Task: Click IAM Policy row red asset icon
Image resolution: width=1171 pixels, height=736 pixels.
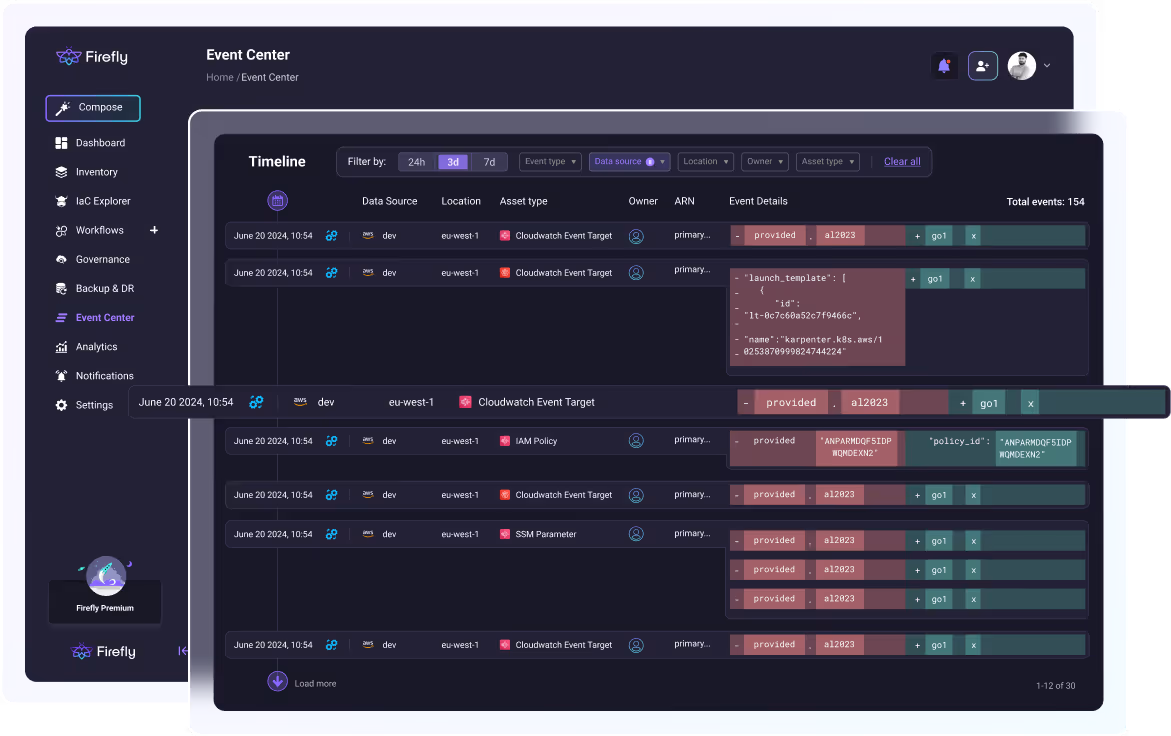Action: 505,441
